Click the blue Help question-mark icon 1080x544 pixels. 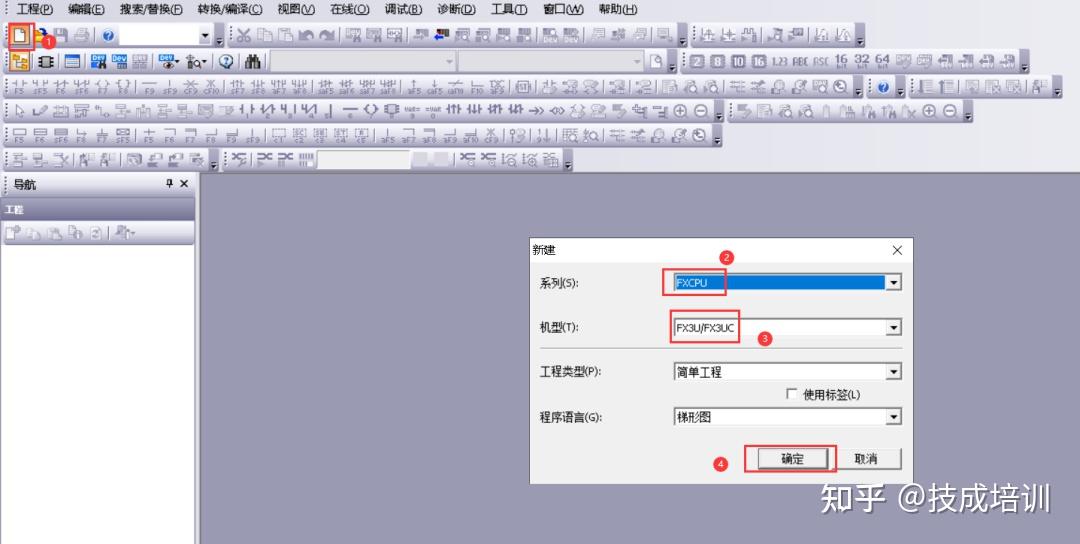(x=107, y=35)
